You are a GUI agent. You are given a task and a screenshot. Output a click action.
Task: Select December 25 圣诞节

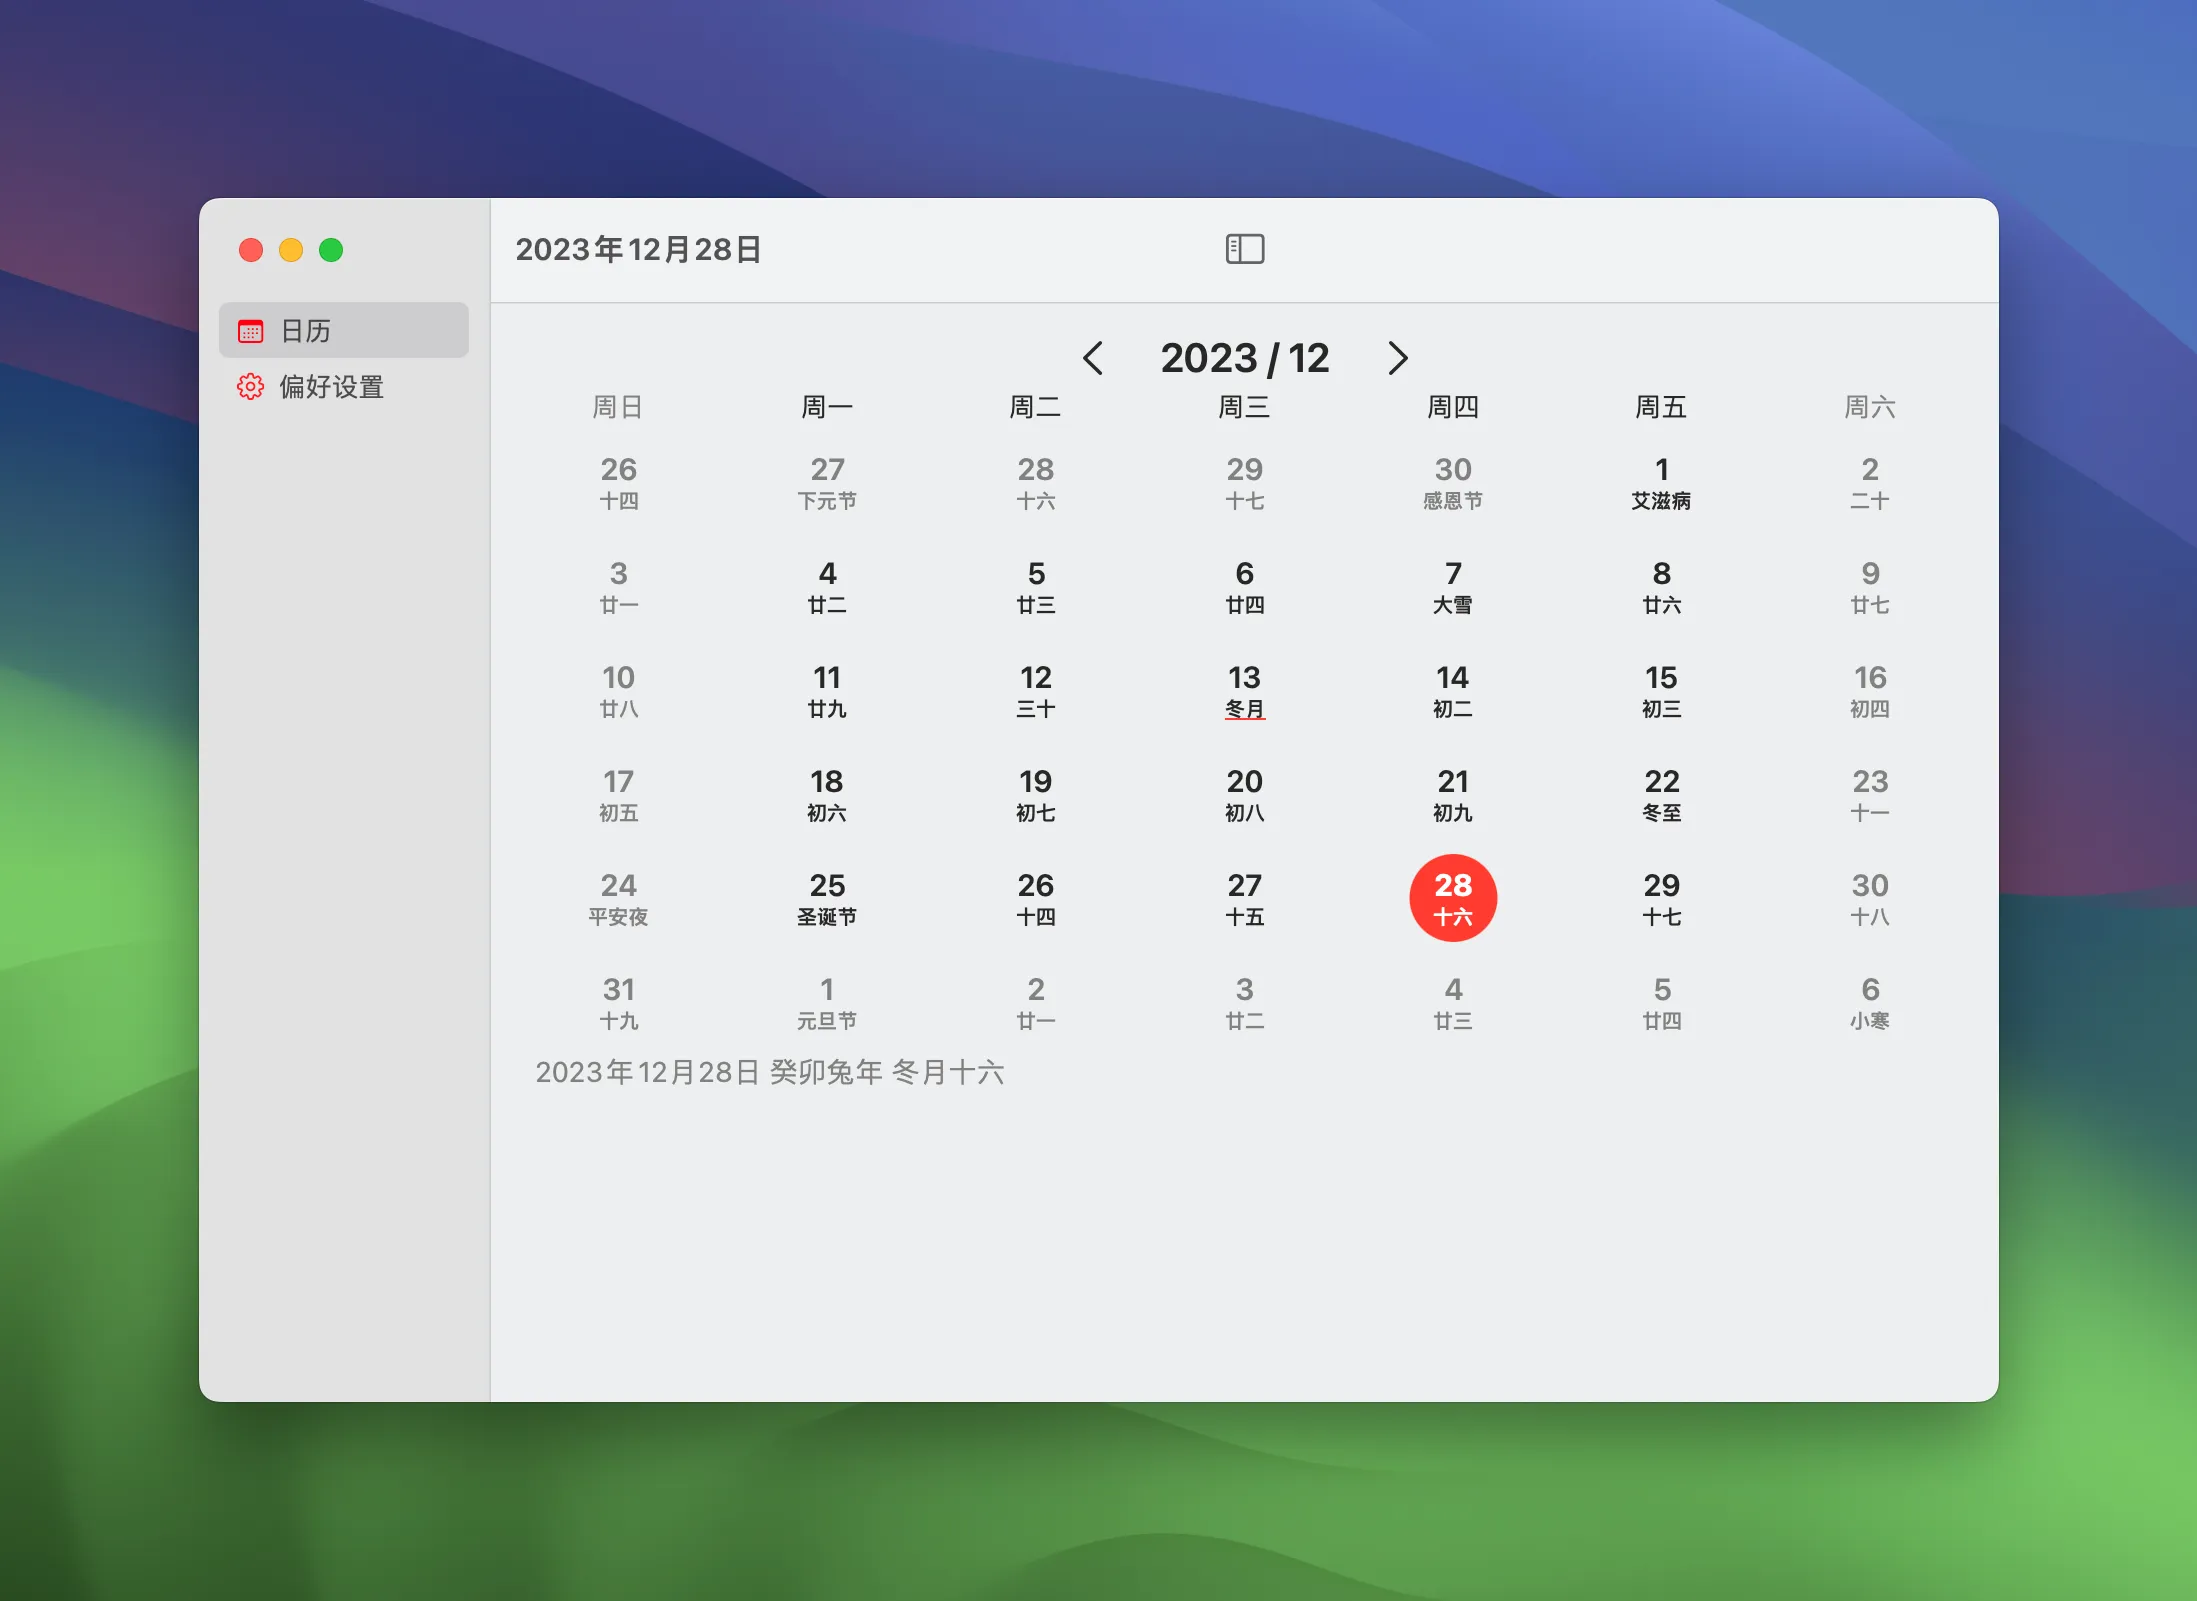(827, 897)
